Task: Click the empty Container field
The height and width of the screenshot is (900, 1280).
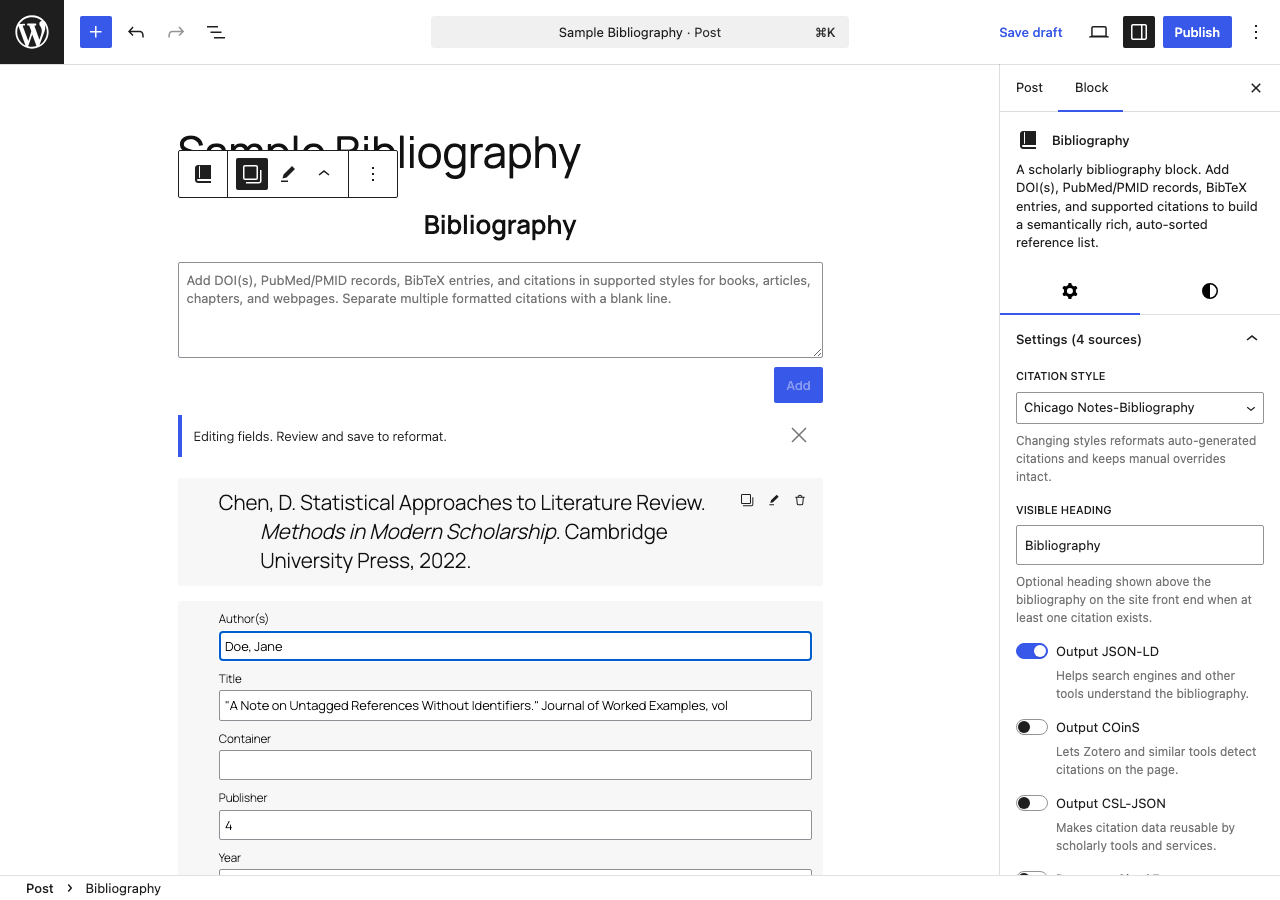Action: [x=515, y=765]
